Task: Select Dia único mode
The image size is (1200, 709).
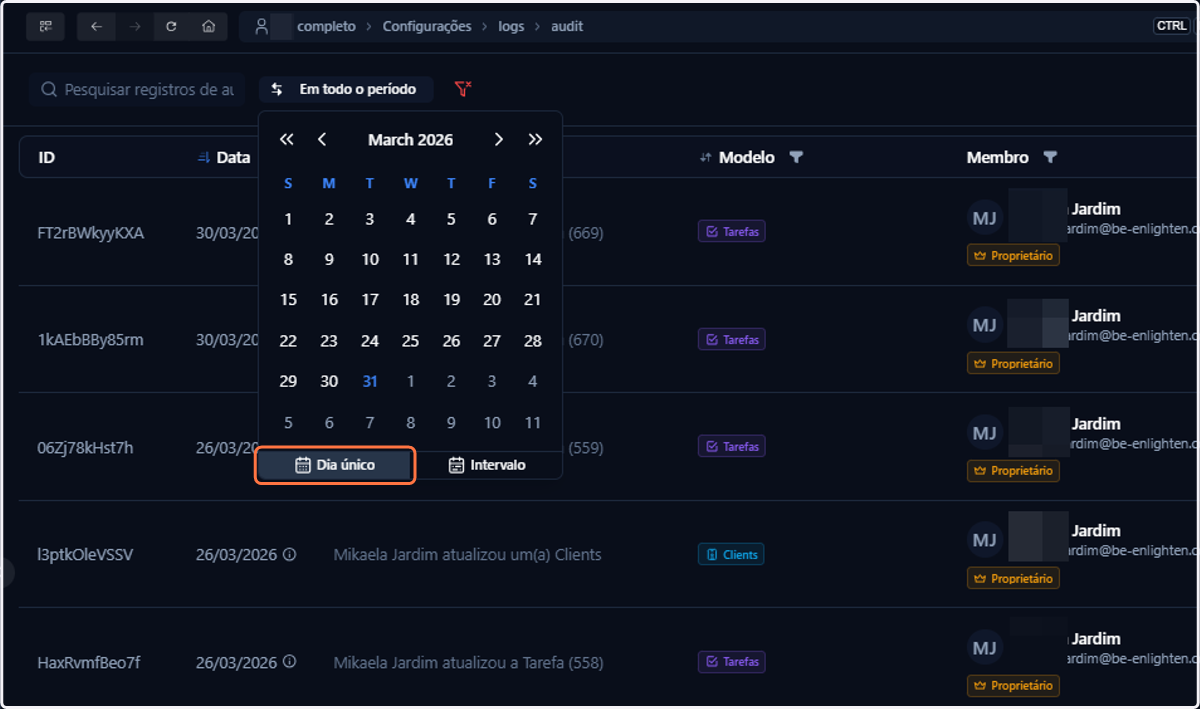Action: click(335, 465)
